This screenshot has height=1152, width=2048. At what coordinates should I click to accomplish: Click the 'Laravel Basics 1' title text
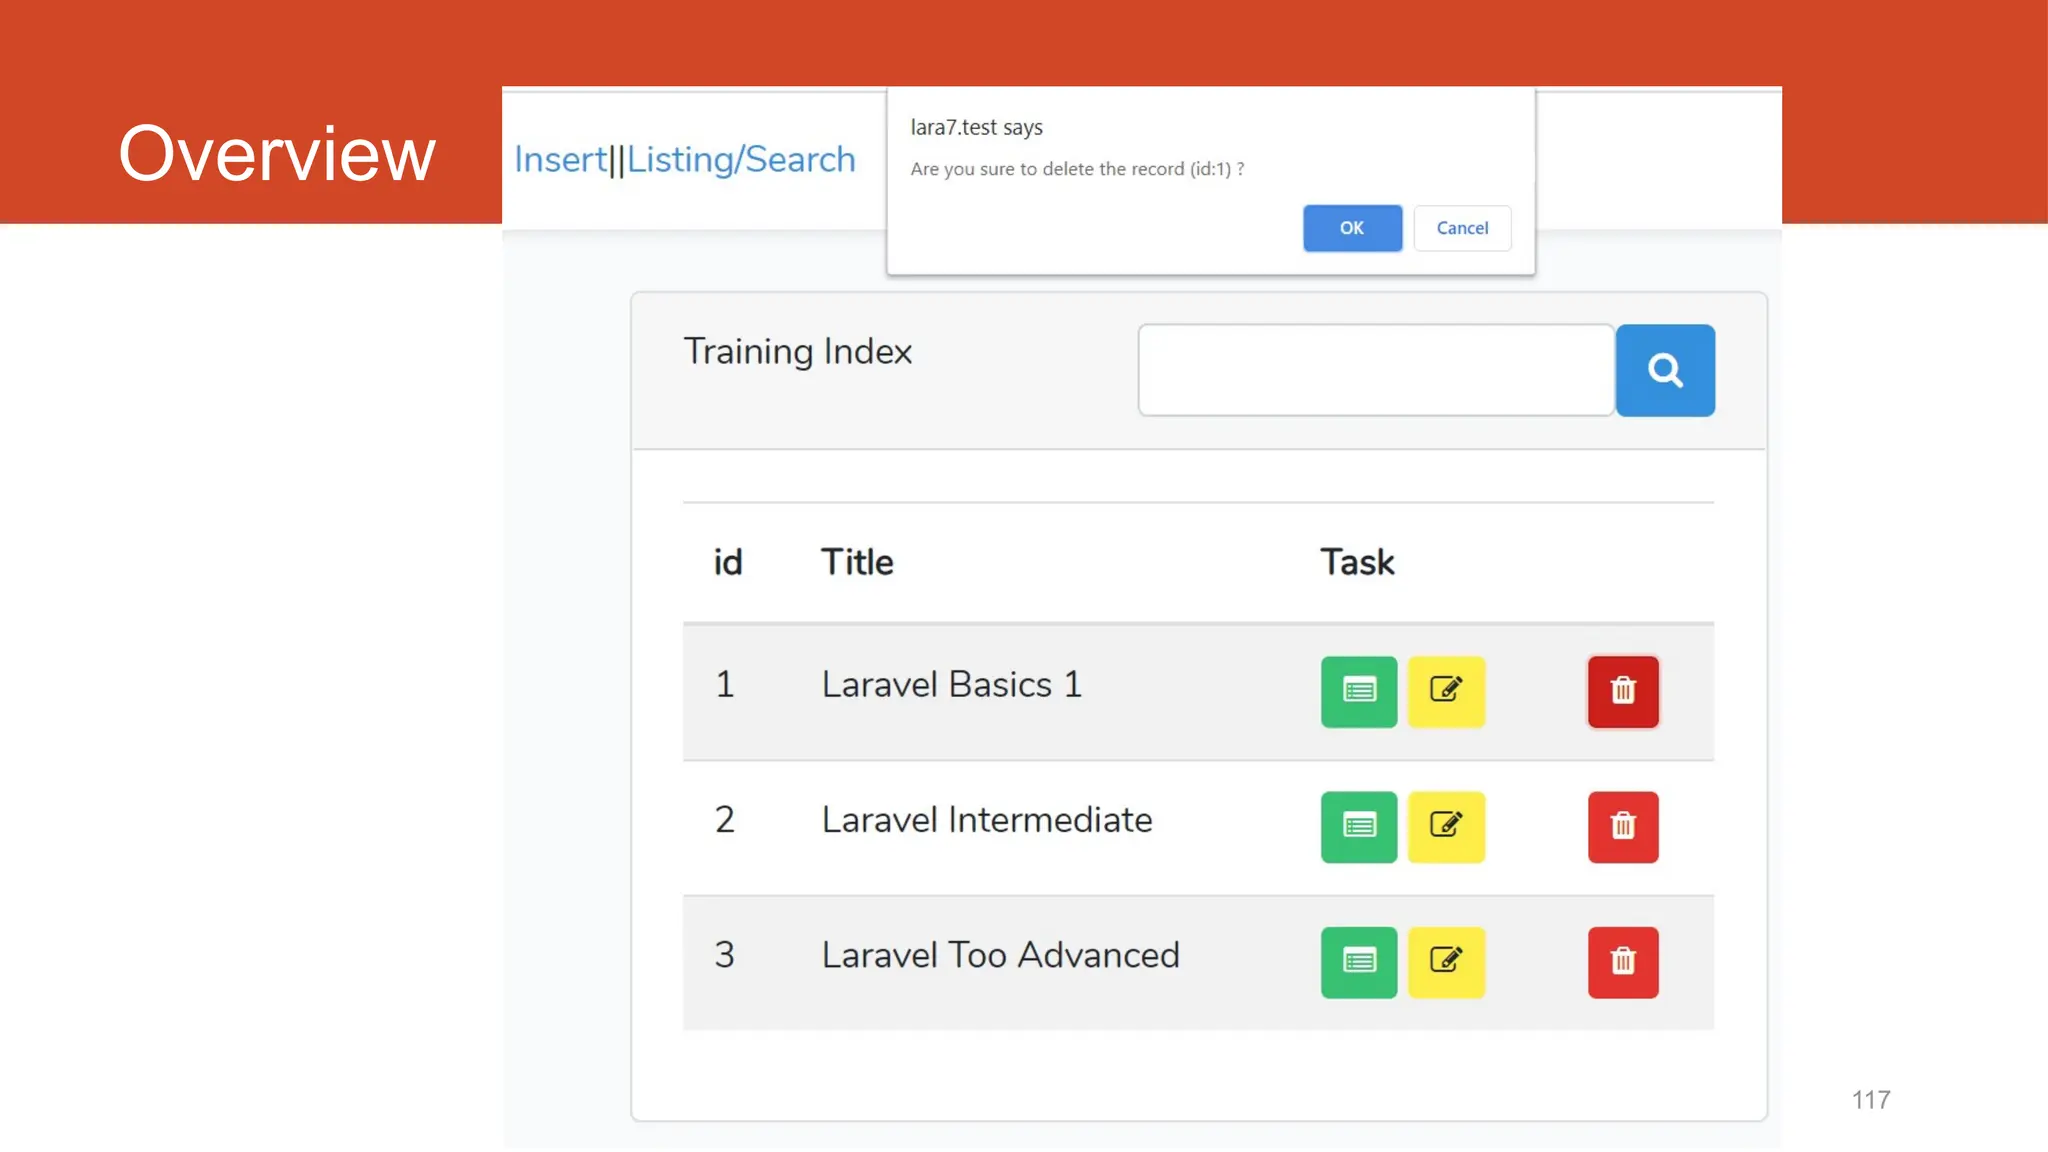click(951, 685)
